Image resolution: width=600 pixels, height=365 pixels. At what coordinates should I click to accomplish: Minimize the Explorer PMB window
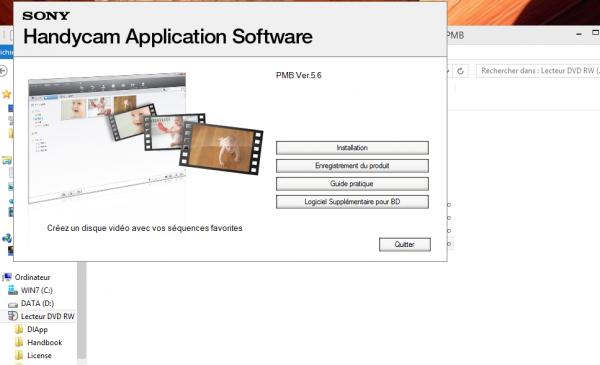(579, 34)
